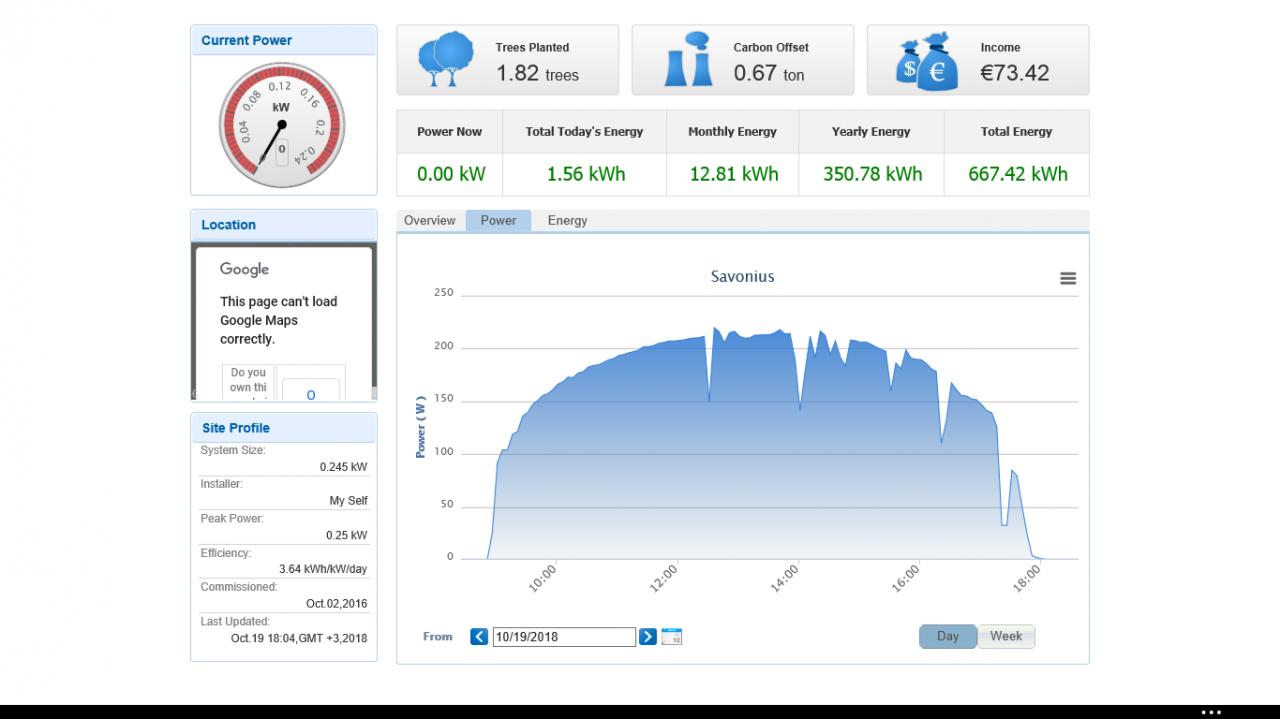Click the Installer value My Self
Image resolution: width=1280 pixels, height=719 pixels.
point(348,501)
